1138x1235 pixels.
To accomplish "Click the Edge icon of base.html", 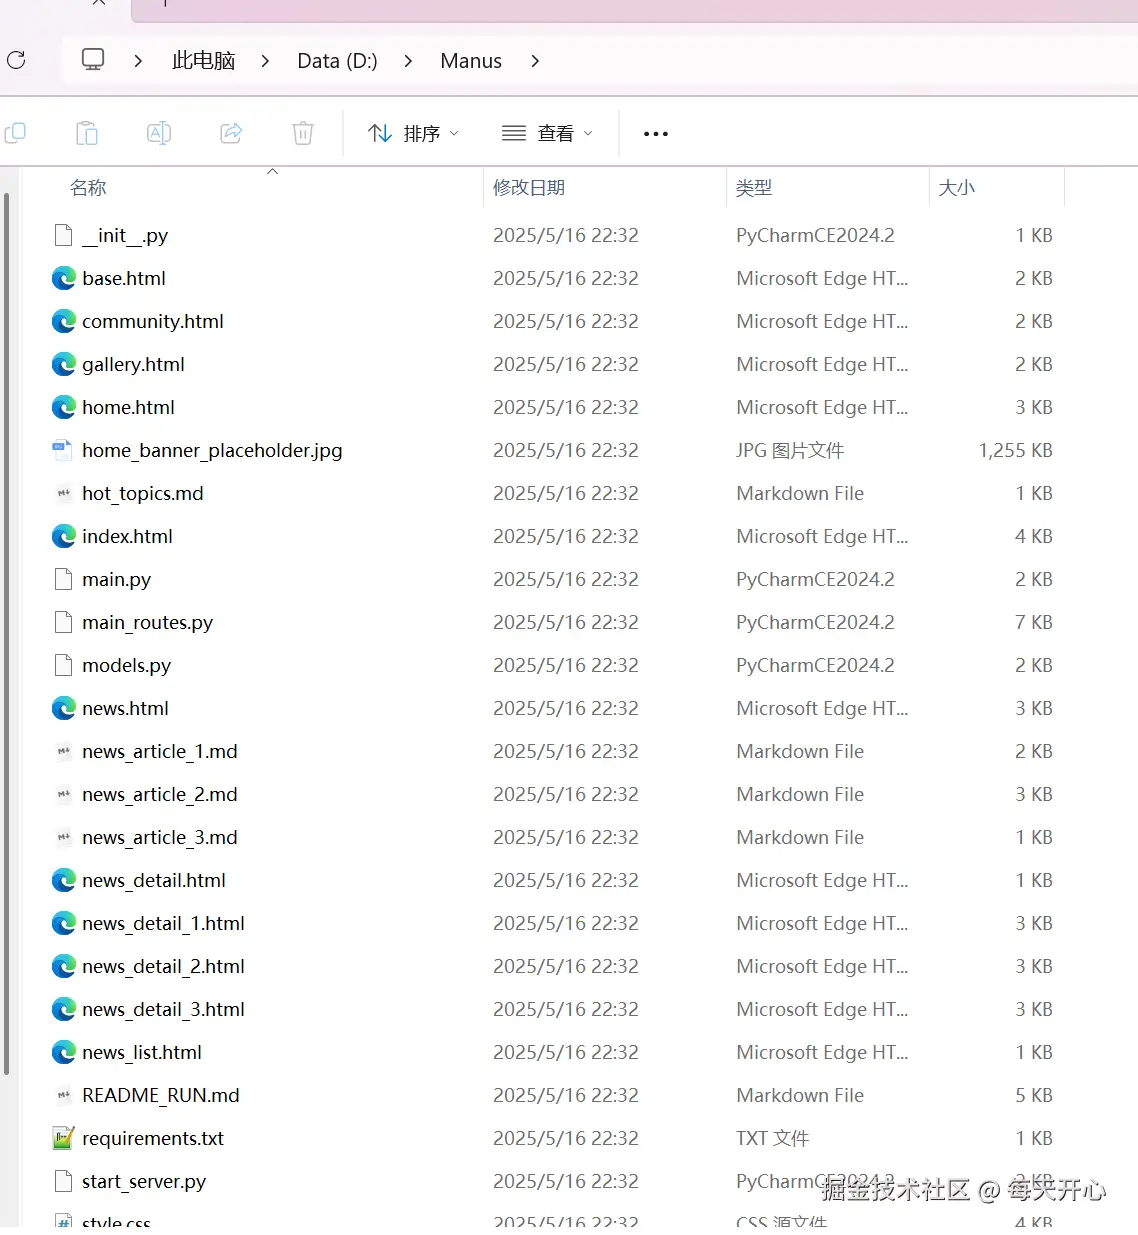I will [63, 278].
